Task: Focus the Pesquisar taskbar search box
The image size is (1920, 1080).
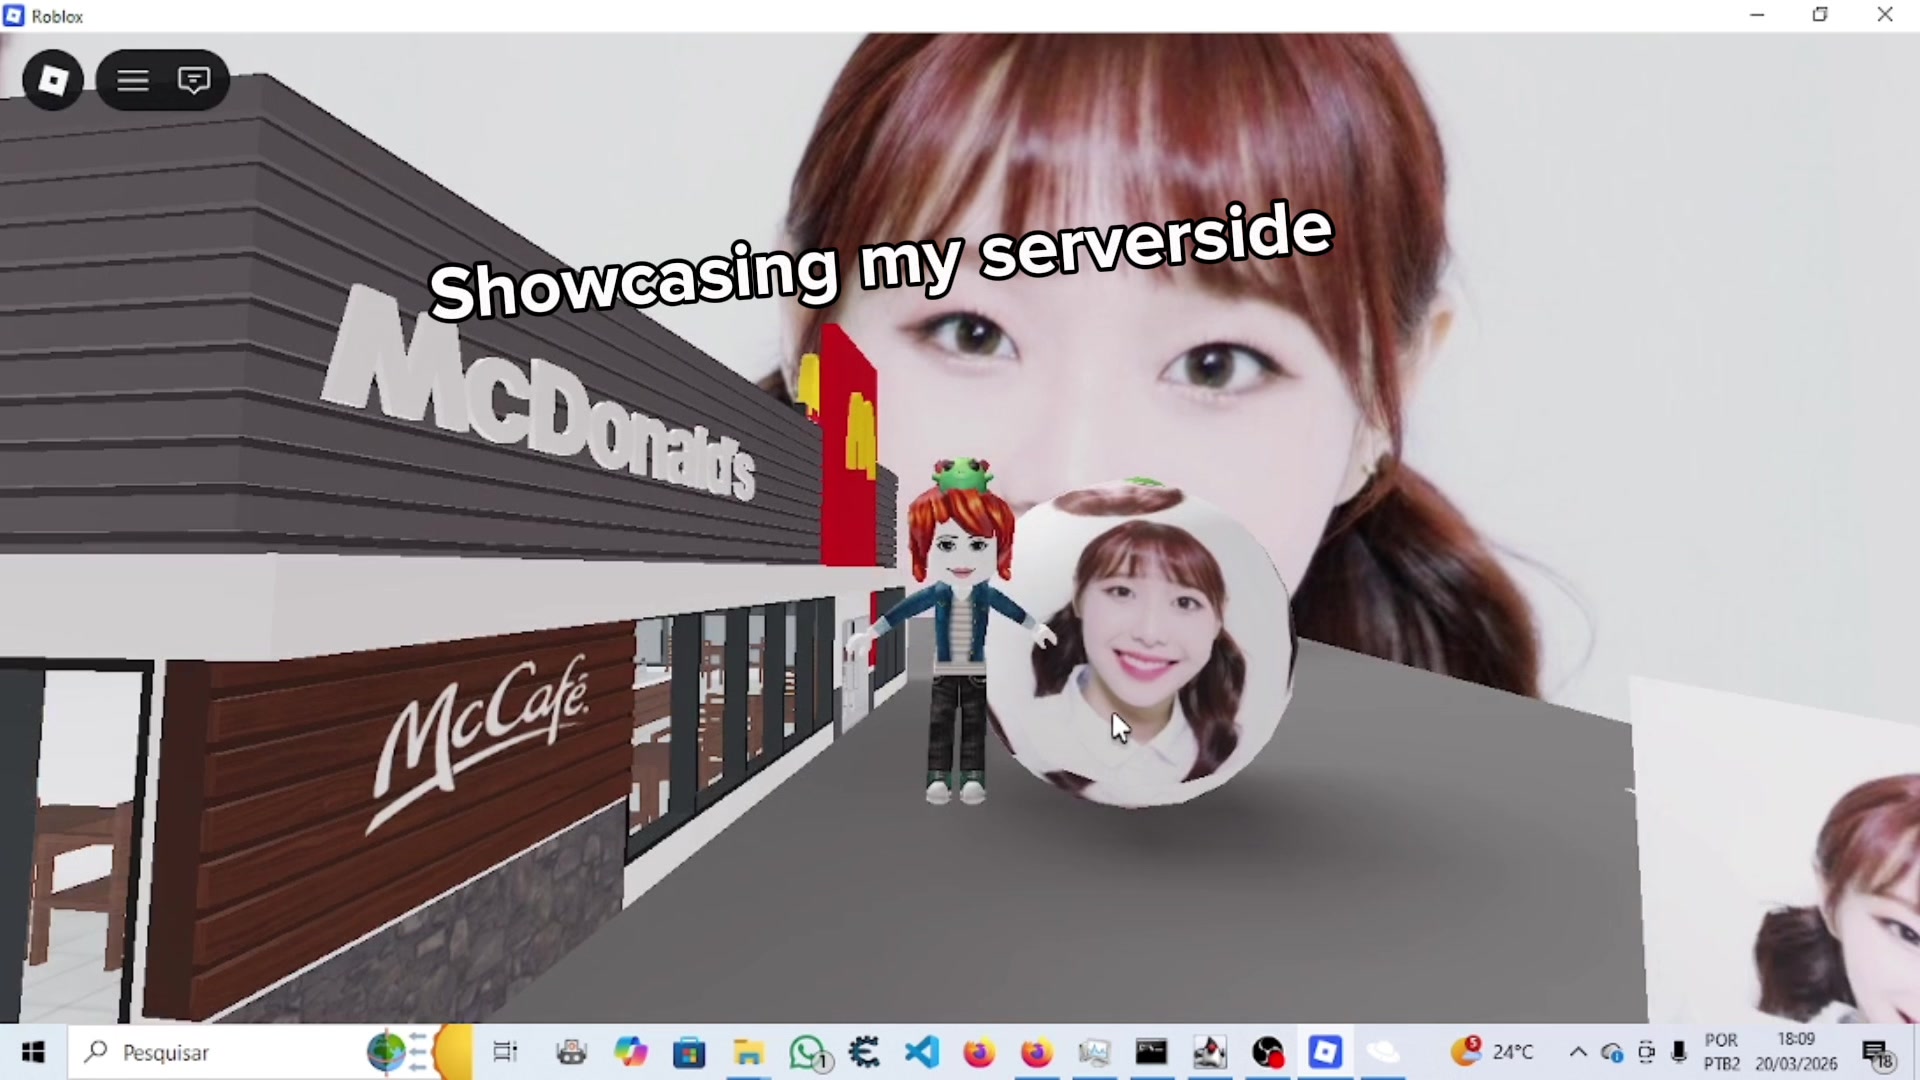Action: click(x=270, y=1052)
